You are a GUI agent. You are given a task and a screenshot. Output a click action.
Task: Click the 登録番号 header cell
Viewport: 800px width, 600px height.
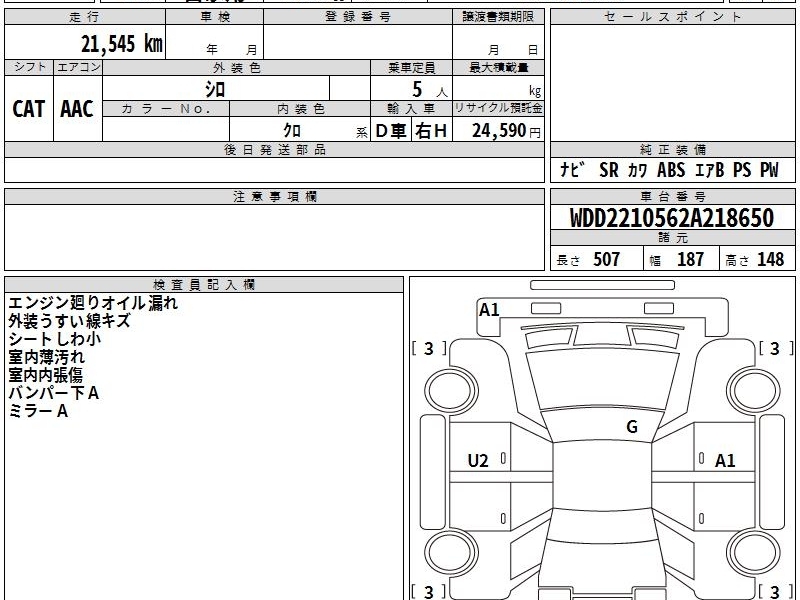tap(358, 17)
